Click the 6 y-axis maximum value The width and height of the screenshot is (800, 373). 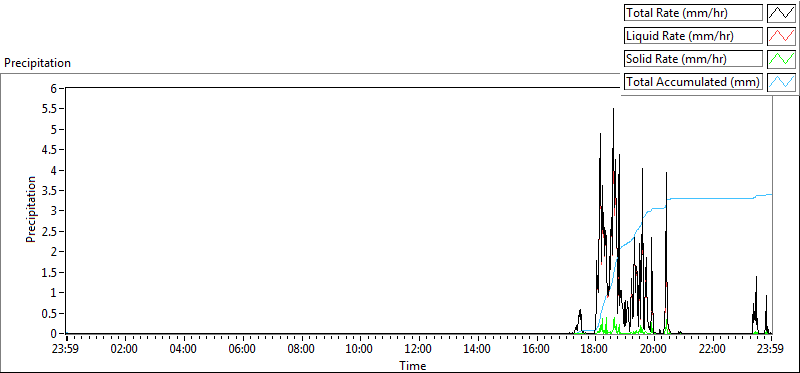pos(53,88)
